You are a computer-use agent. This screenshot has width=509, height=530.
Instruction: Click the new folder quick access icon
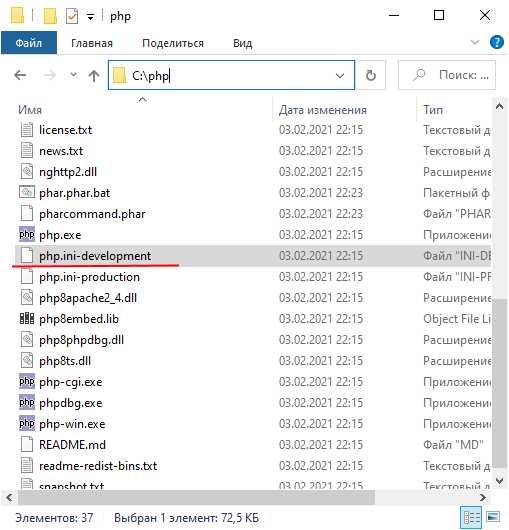pyautogui.click(x=50, y=16)
